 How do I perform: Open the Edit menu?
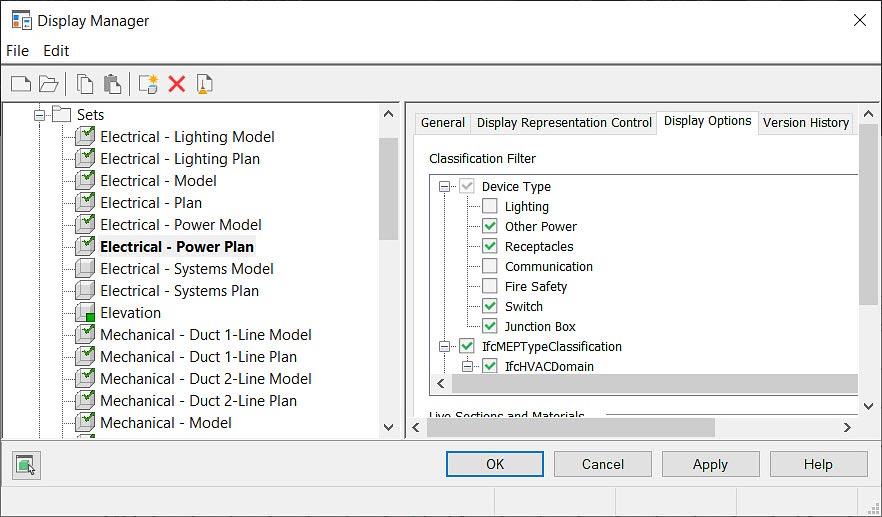(56, 51)
